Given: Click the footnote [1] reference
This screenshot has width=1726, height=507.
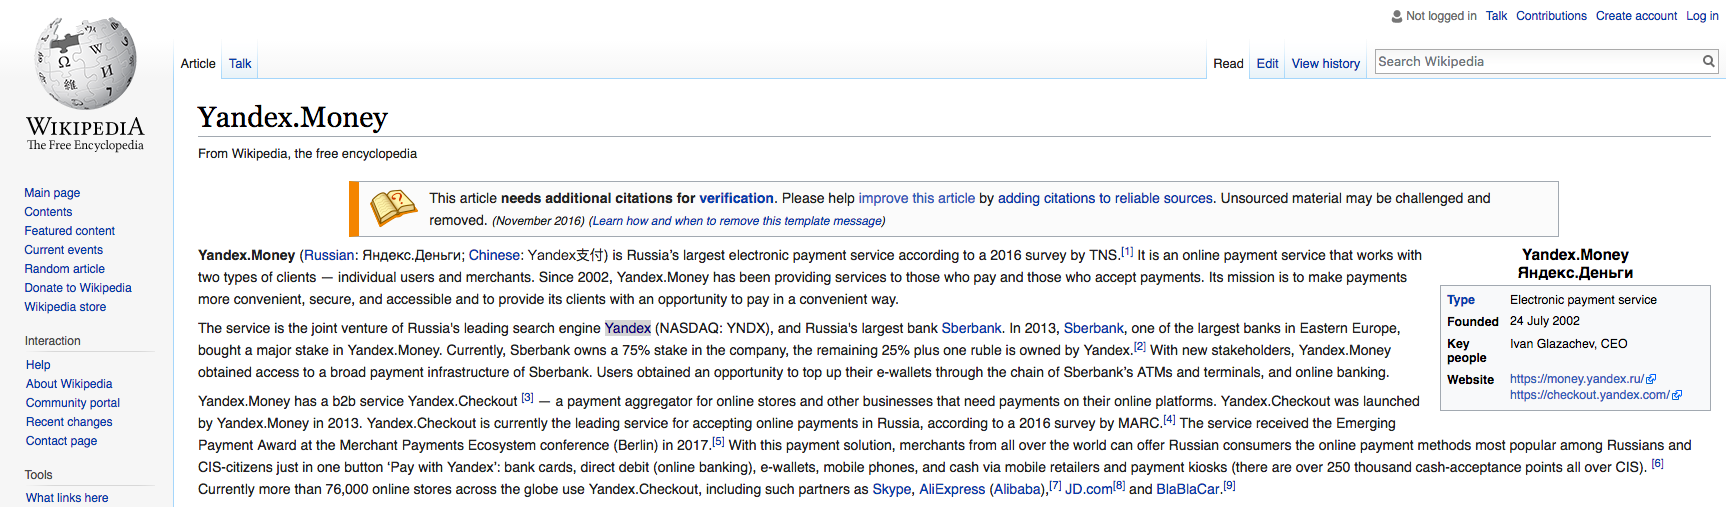Looking at the screenshot, I should click(x=1127, y=252).
